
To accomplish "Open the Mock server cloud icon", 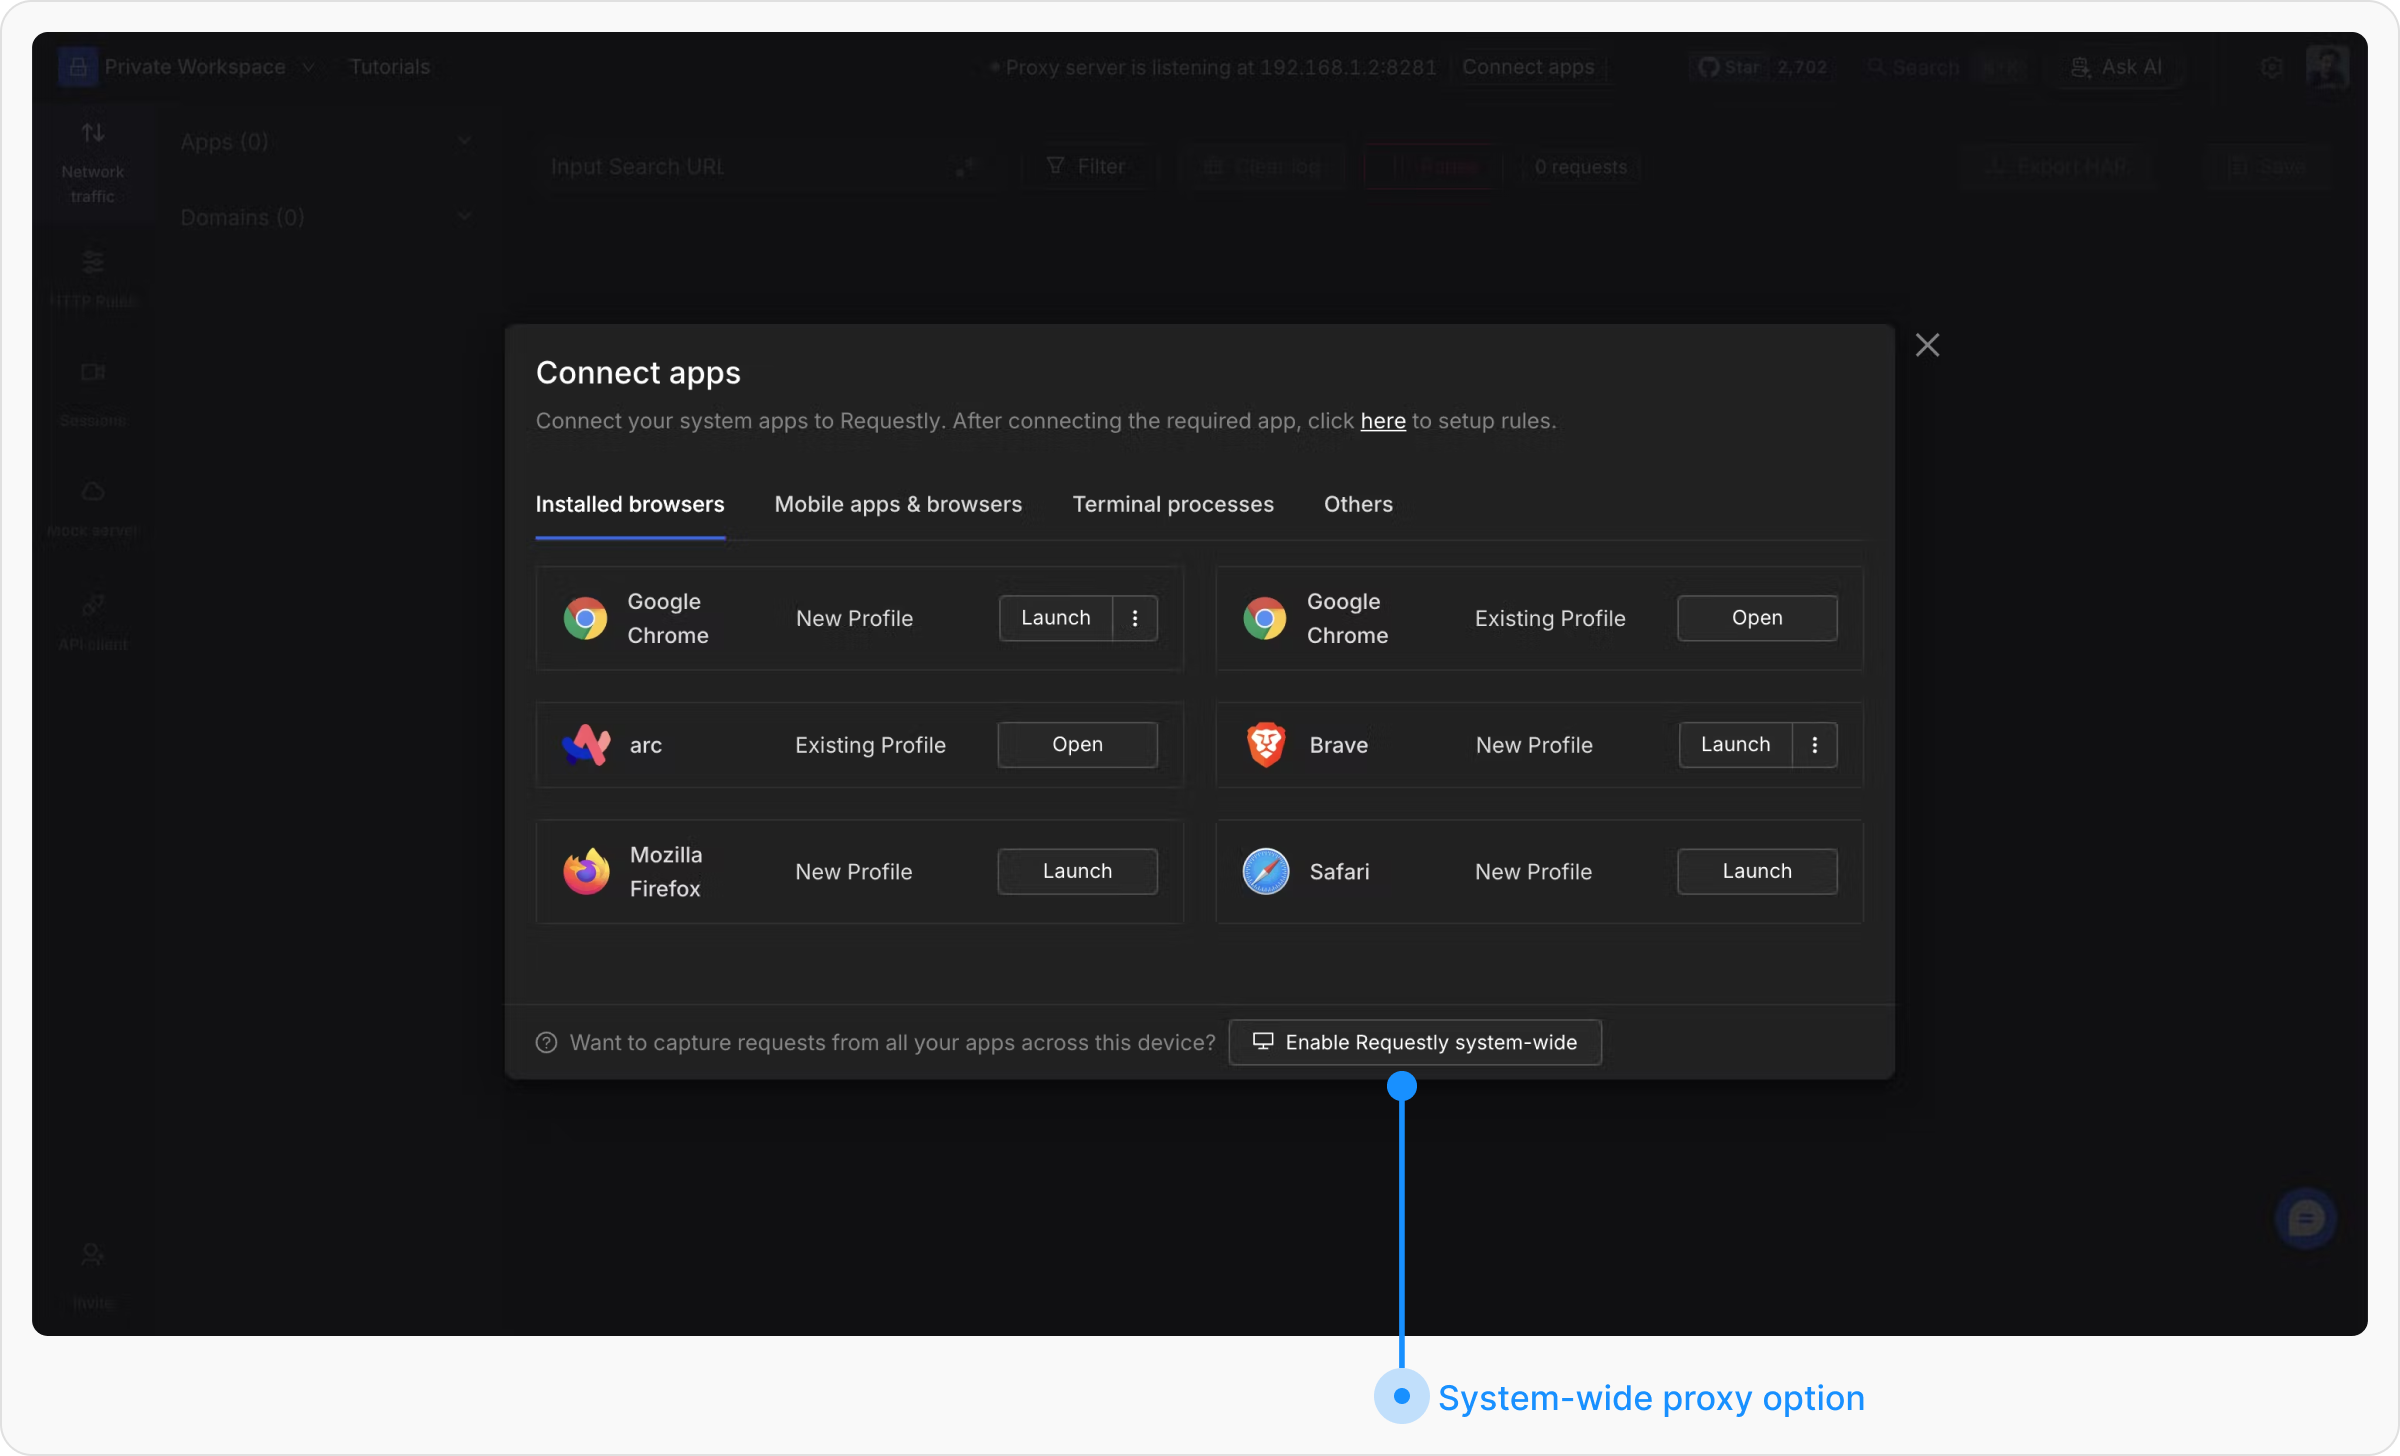I will [x=92, y=491].
